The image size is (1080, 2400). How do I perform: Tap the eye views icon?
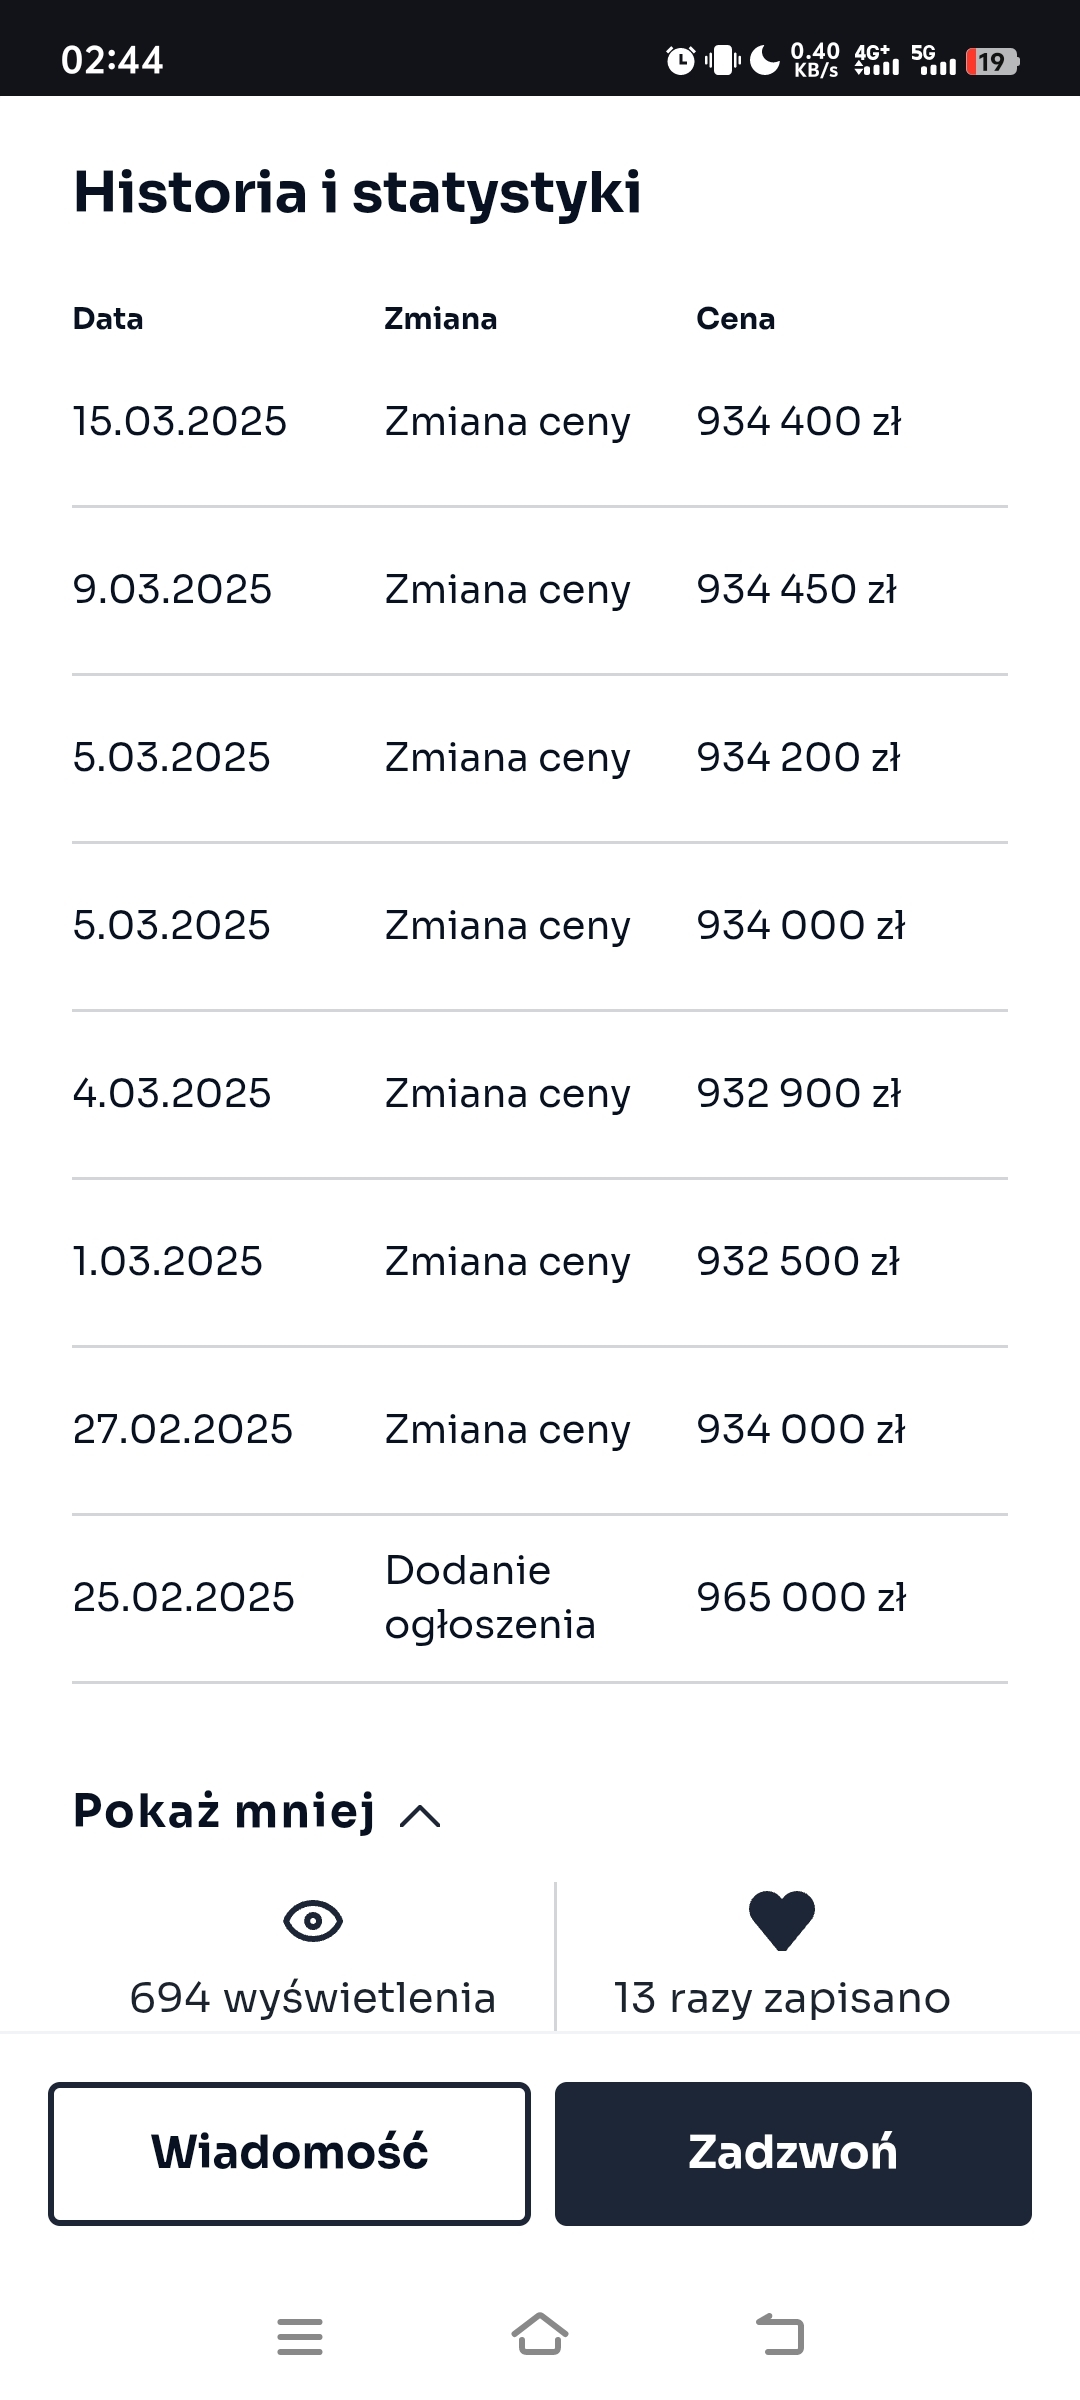(x=313, y=1921)
